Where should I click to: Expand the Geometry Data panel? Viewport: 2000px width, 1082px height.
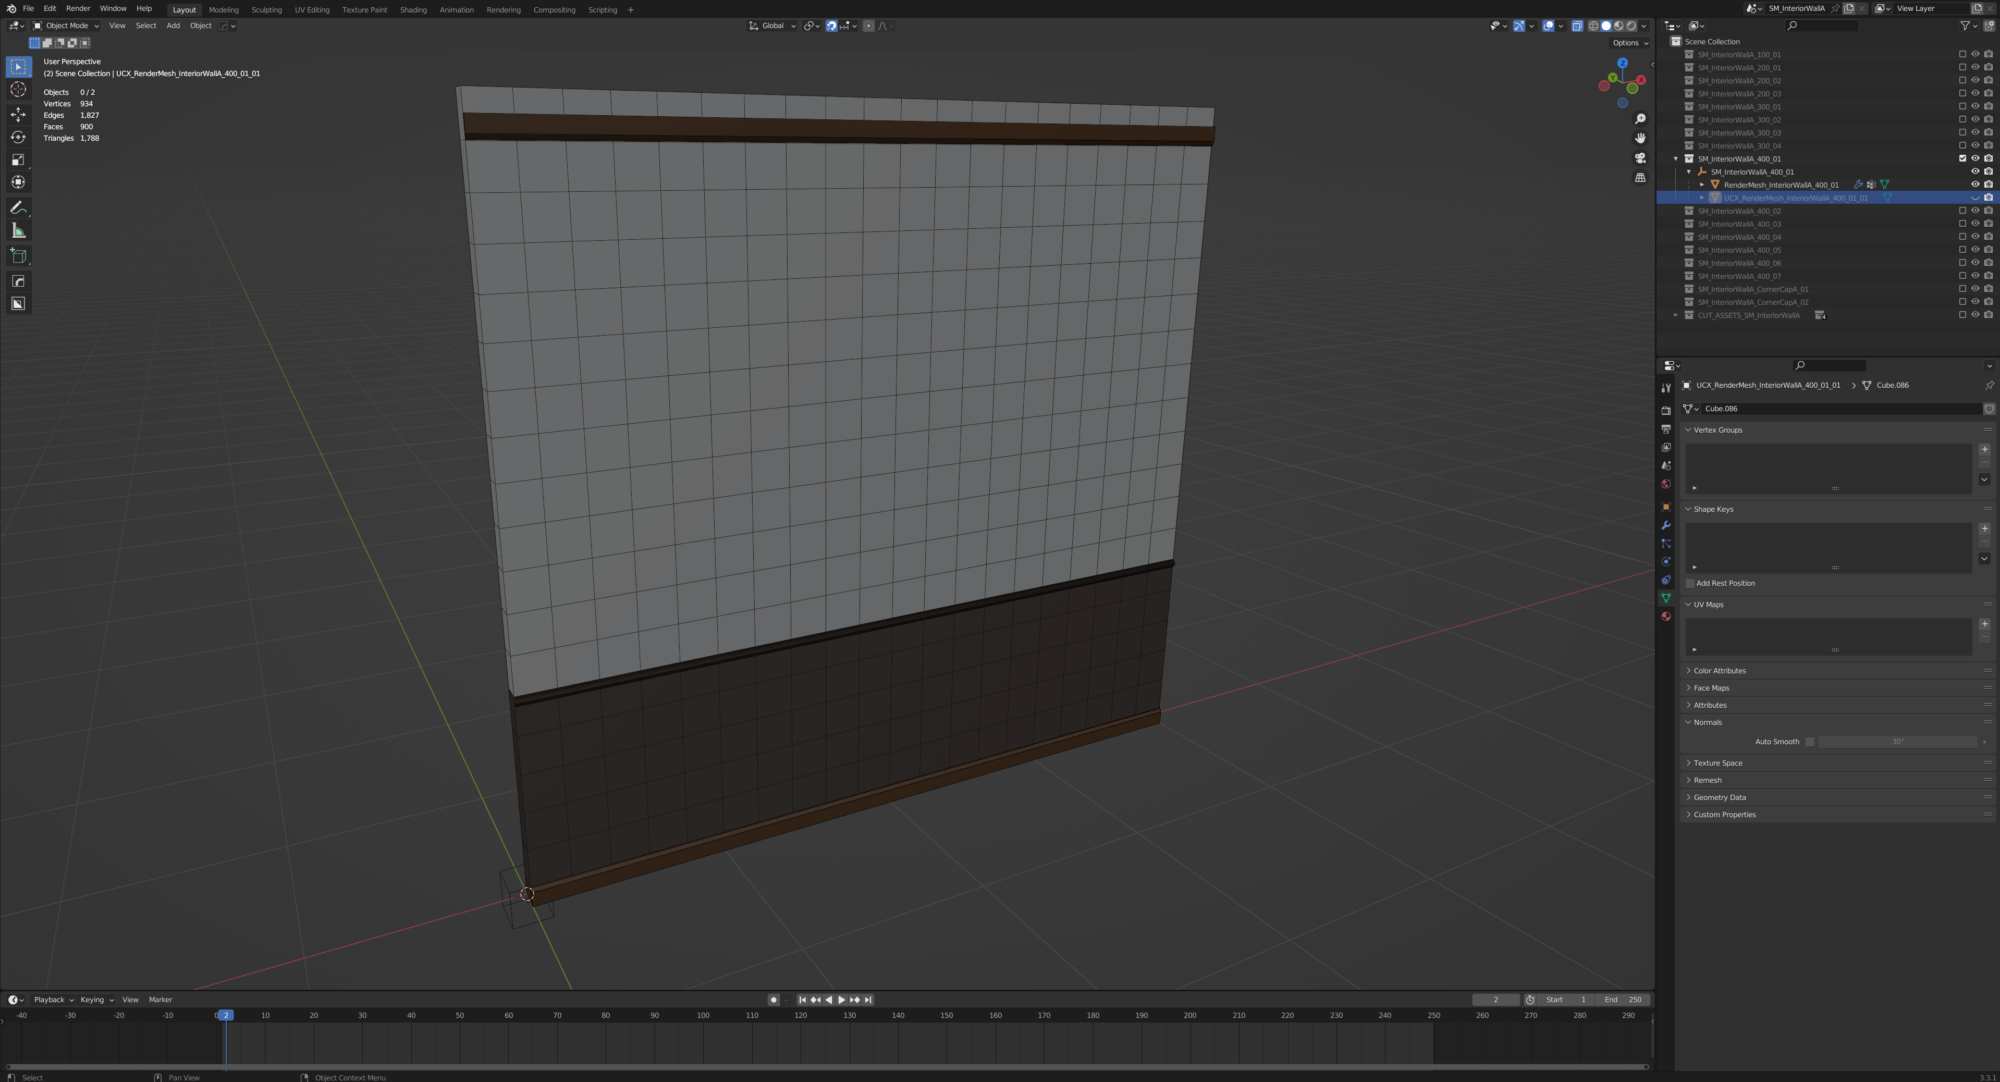(1720, 797)
